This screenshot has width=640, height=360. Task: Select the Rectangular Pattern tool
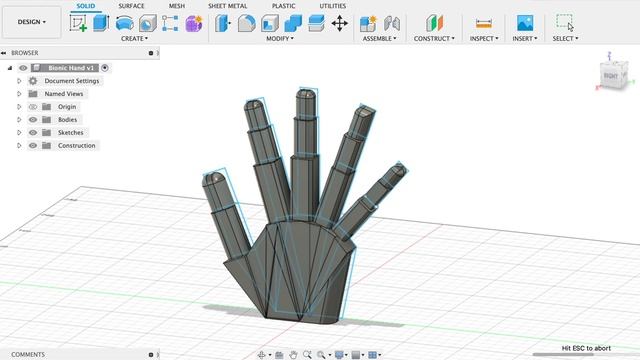tap(170, 23)
